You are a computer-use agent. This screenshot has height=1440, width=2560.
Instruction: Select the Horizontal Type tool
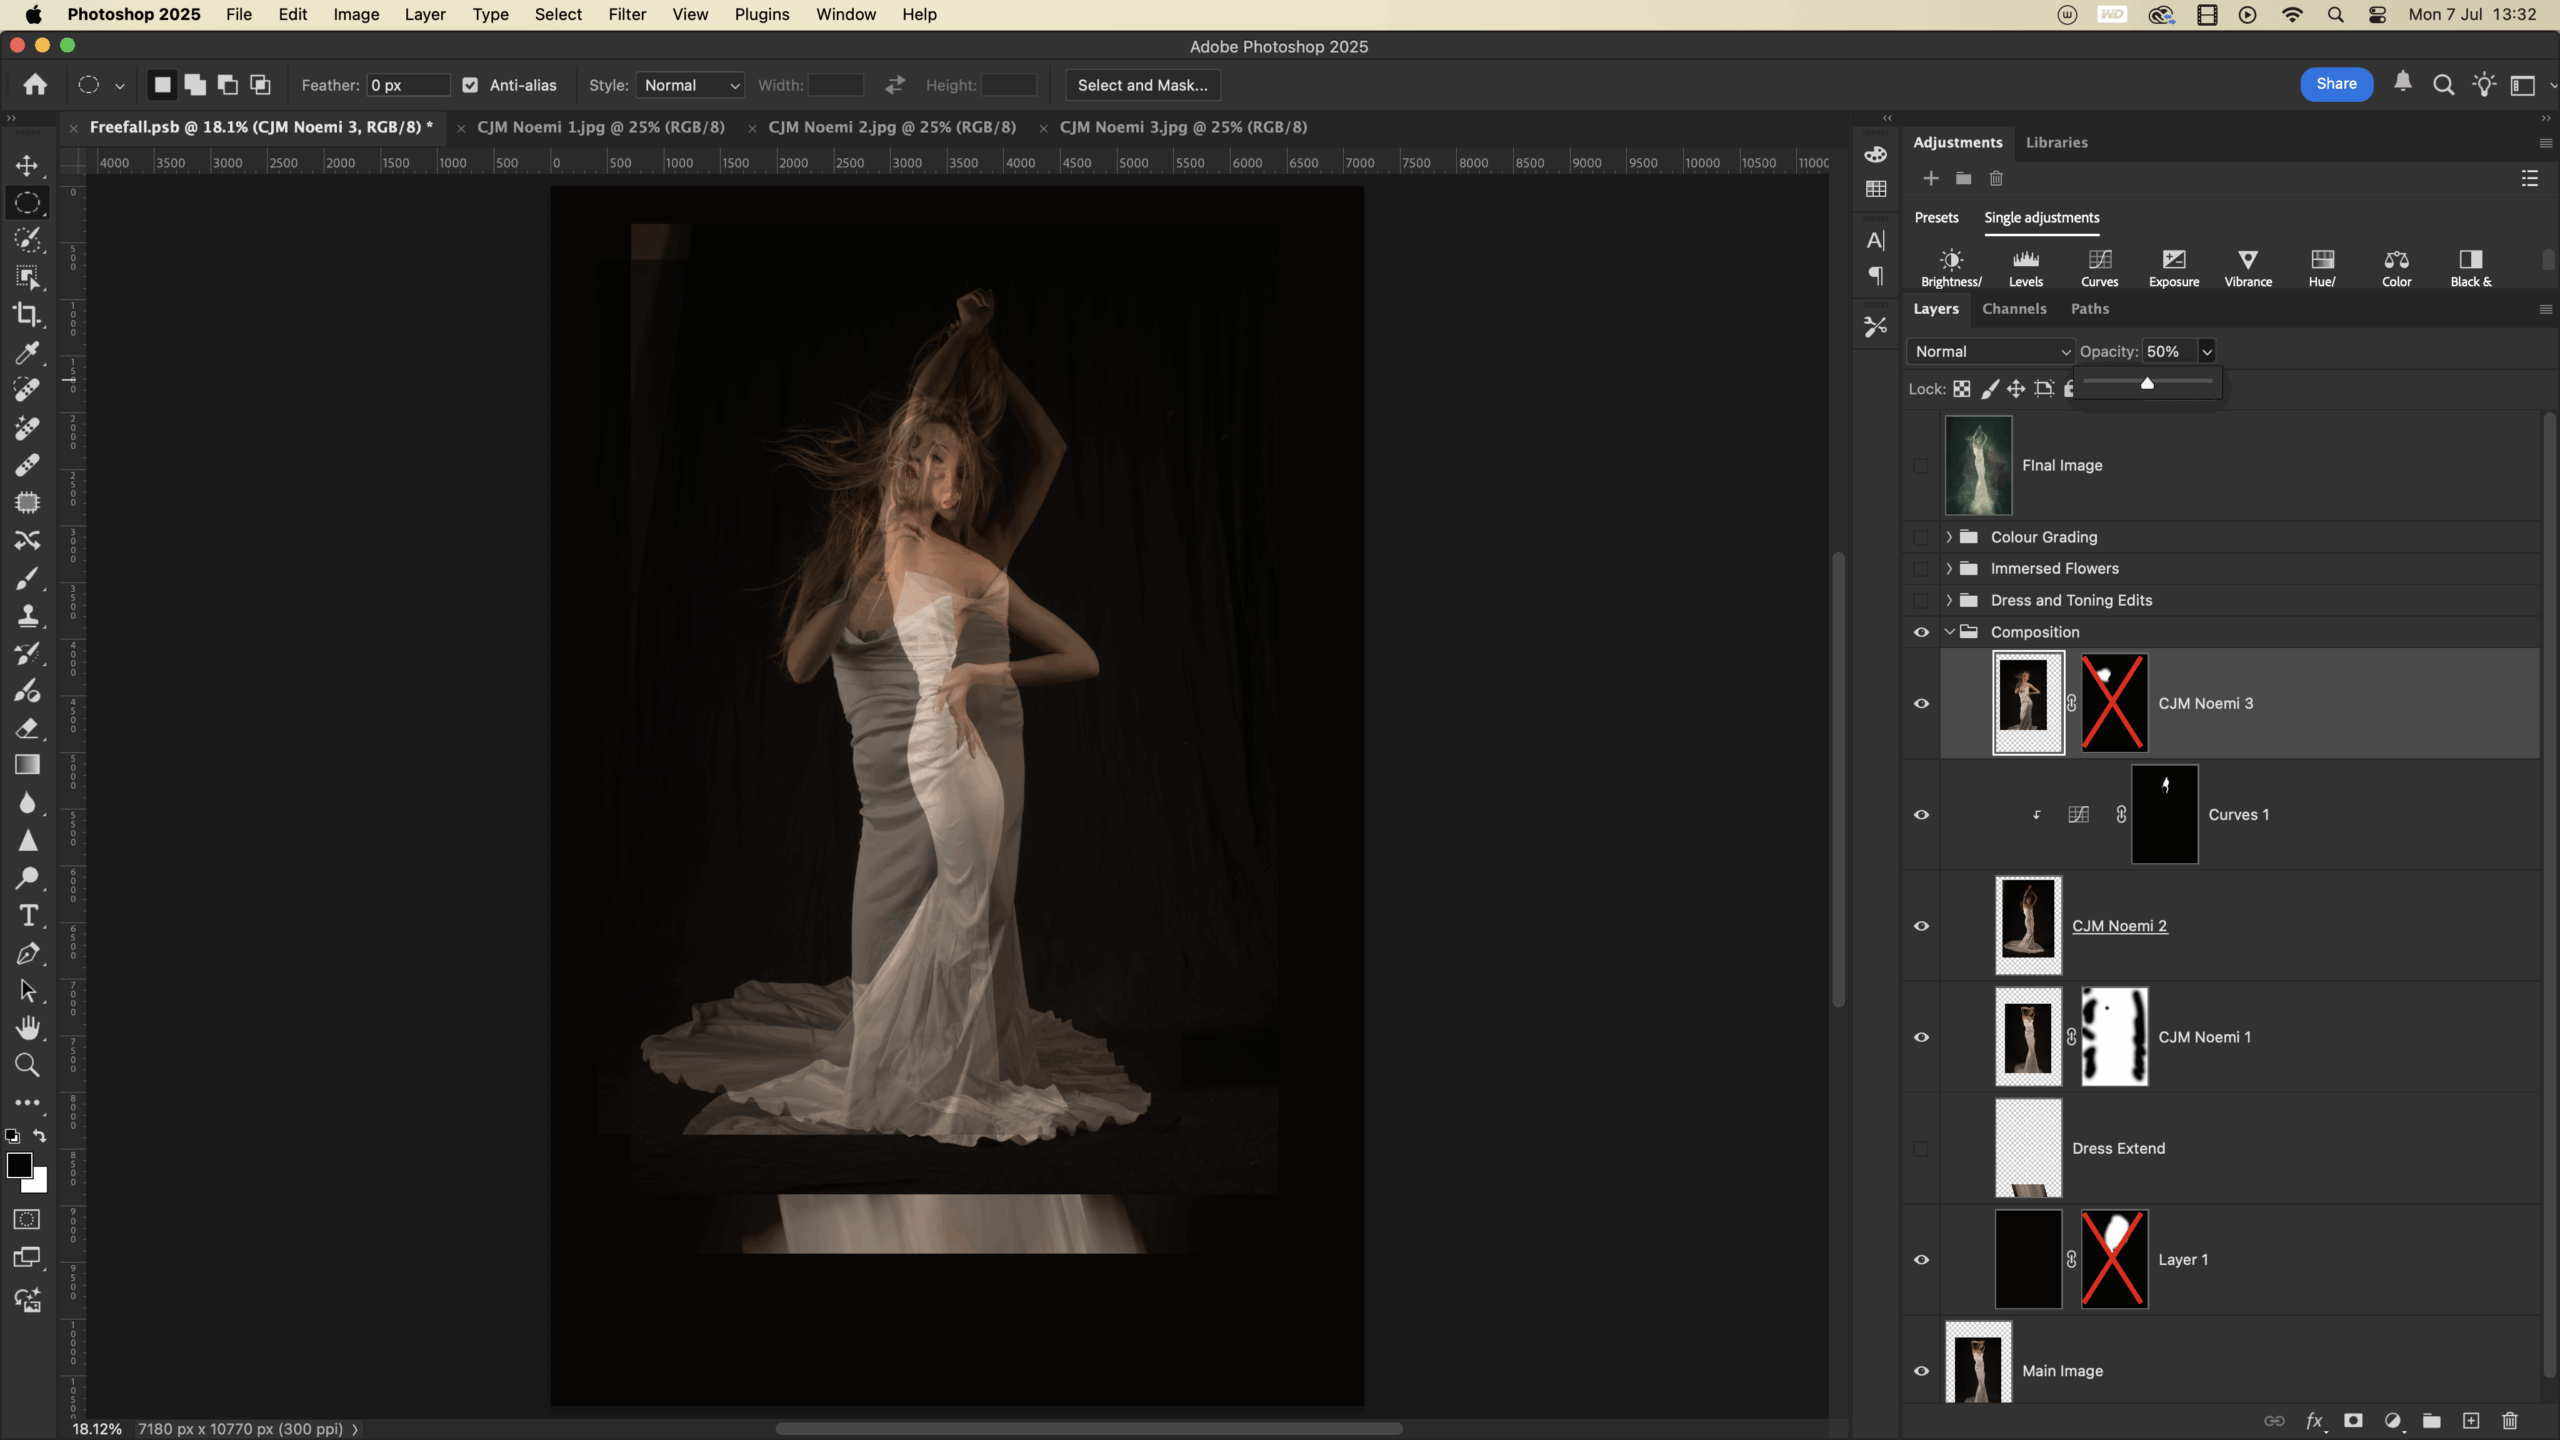pyautogui.click(x=27, y=915)
